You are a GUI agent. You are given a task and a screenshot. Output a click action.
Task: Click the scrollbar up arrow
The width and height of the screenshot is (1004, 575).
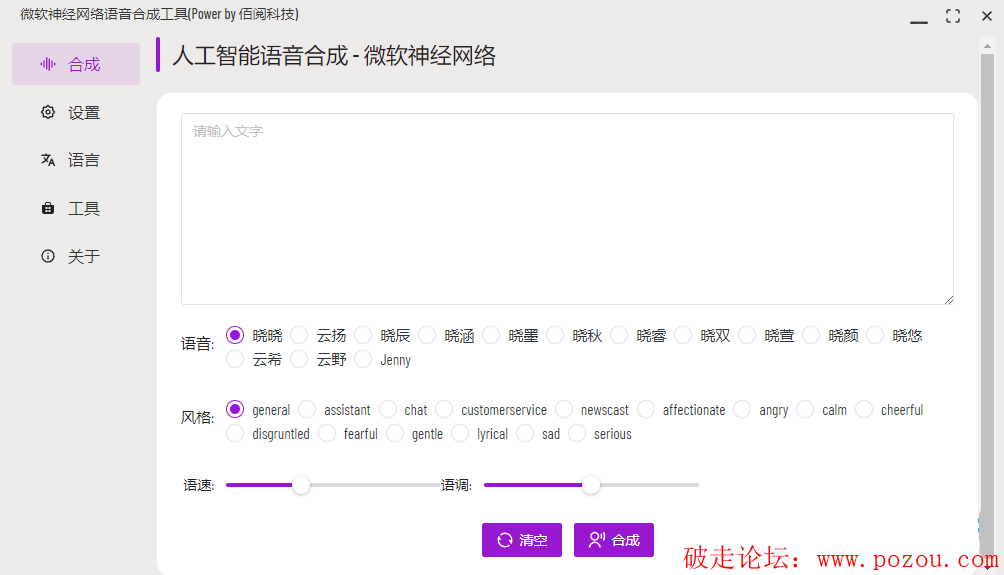coord(987,45)
